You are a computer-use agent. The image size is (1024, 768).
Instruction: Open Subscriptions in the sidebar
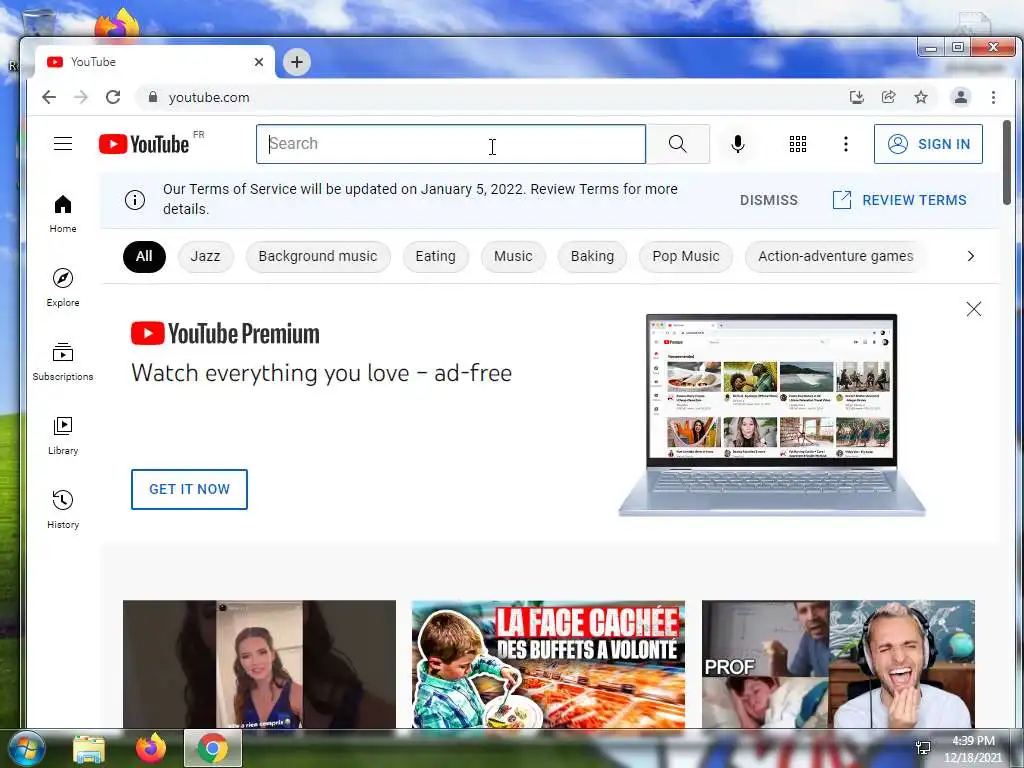[63, 362]
